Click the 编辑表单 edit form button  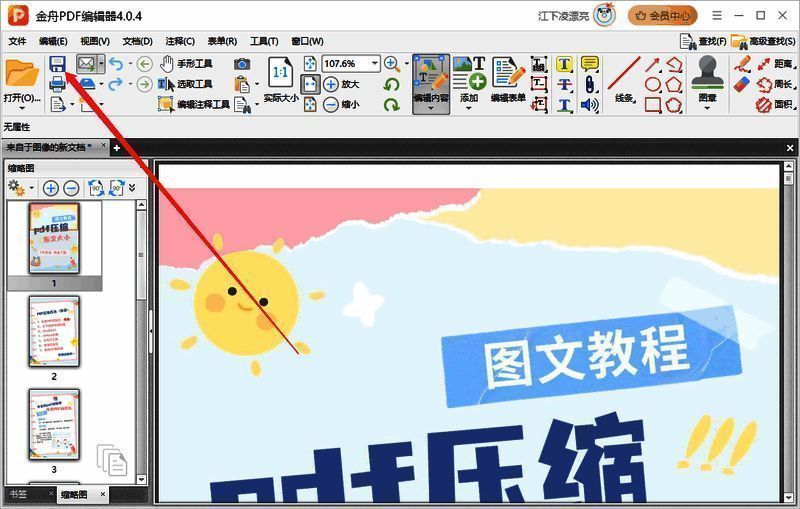[x=508, y=79]
